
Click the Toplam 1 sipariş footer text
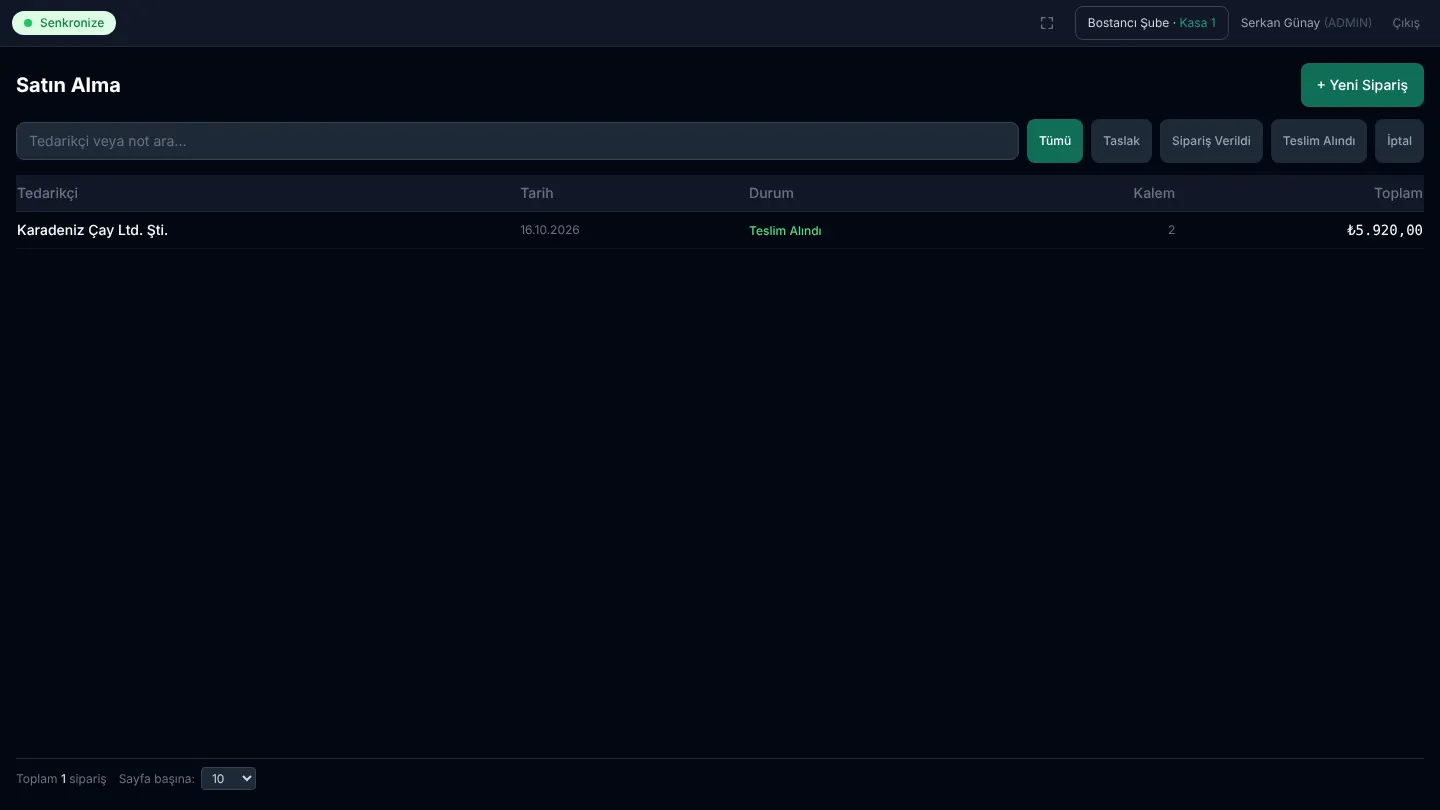[x=61, y=778]
